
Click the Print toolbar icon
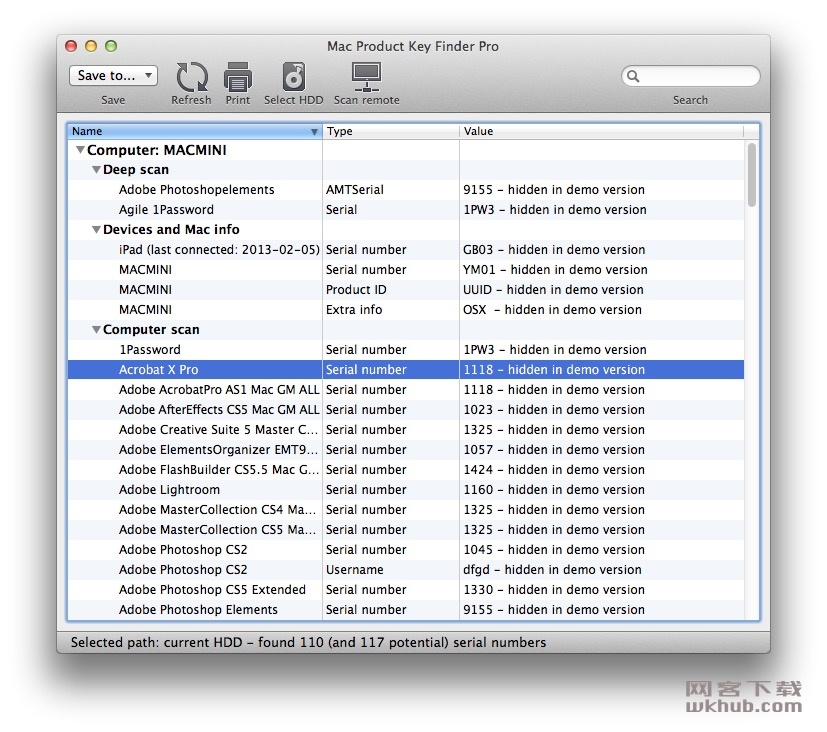[x=238, y=78]
